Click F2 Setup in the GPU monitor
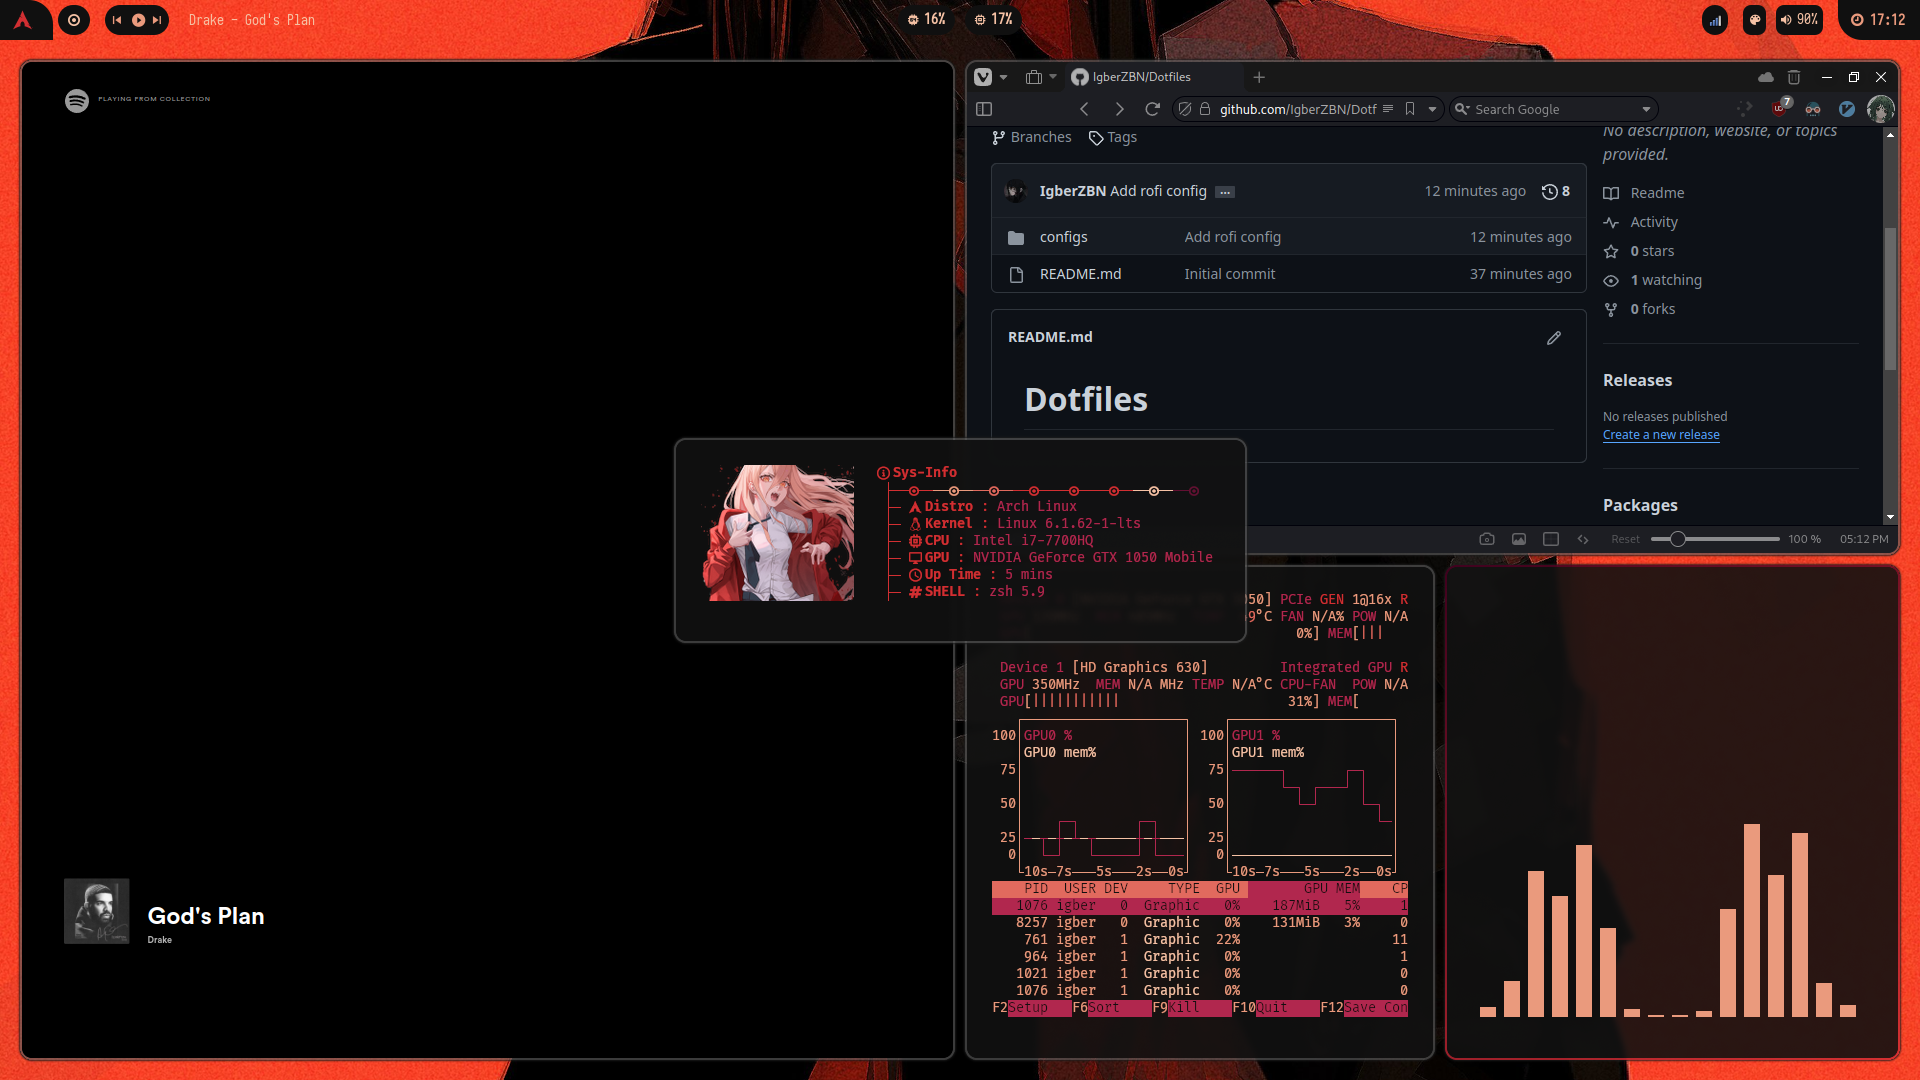 (x=1030, y=1007)
